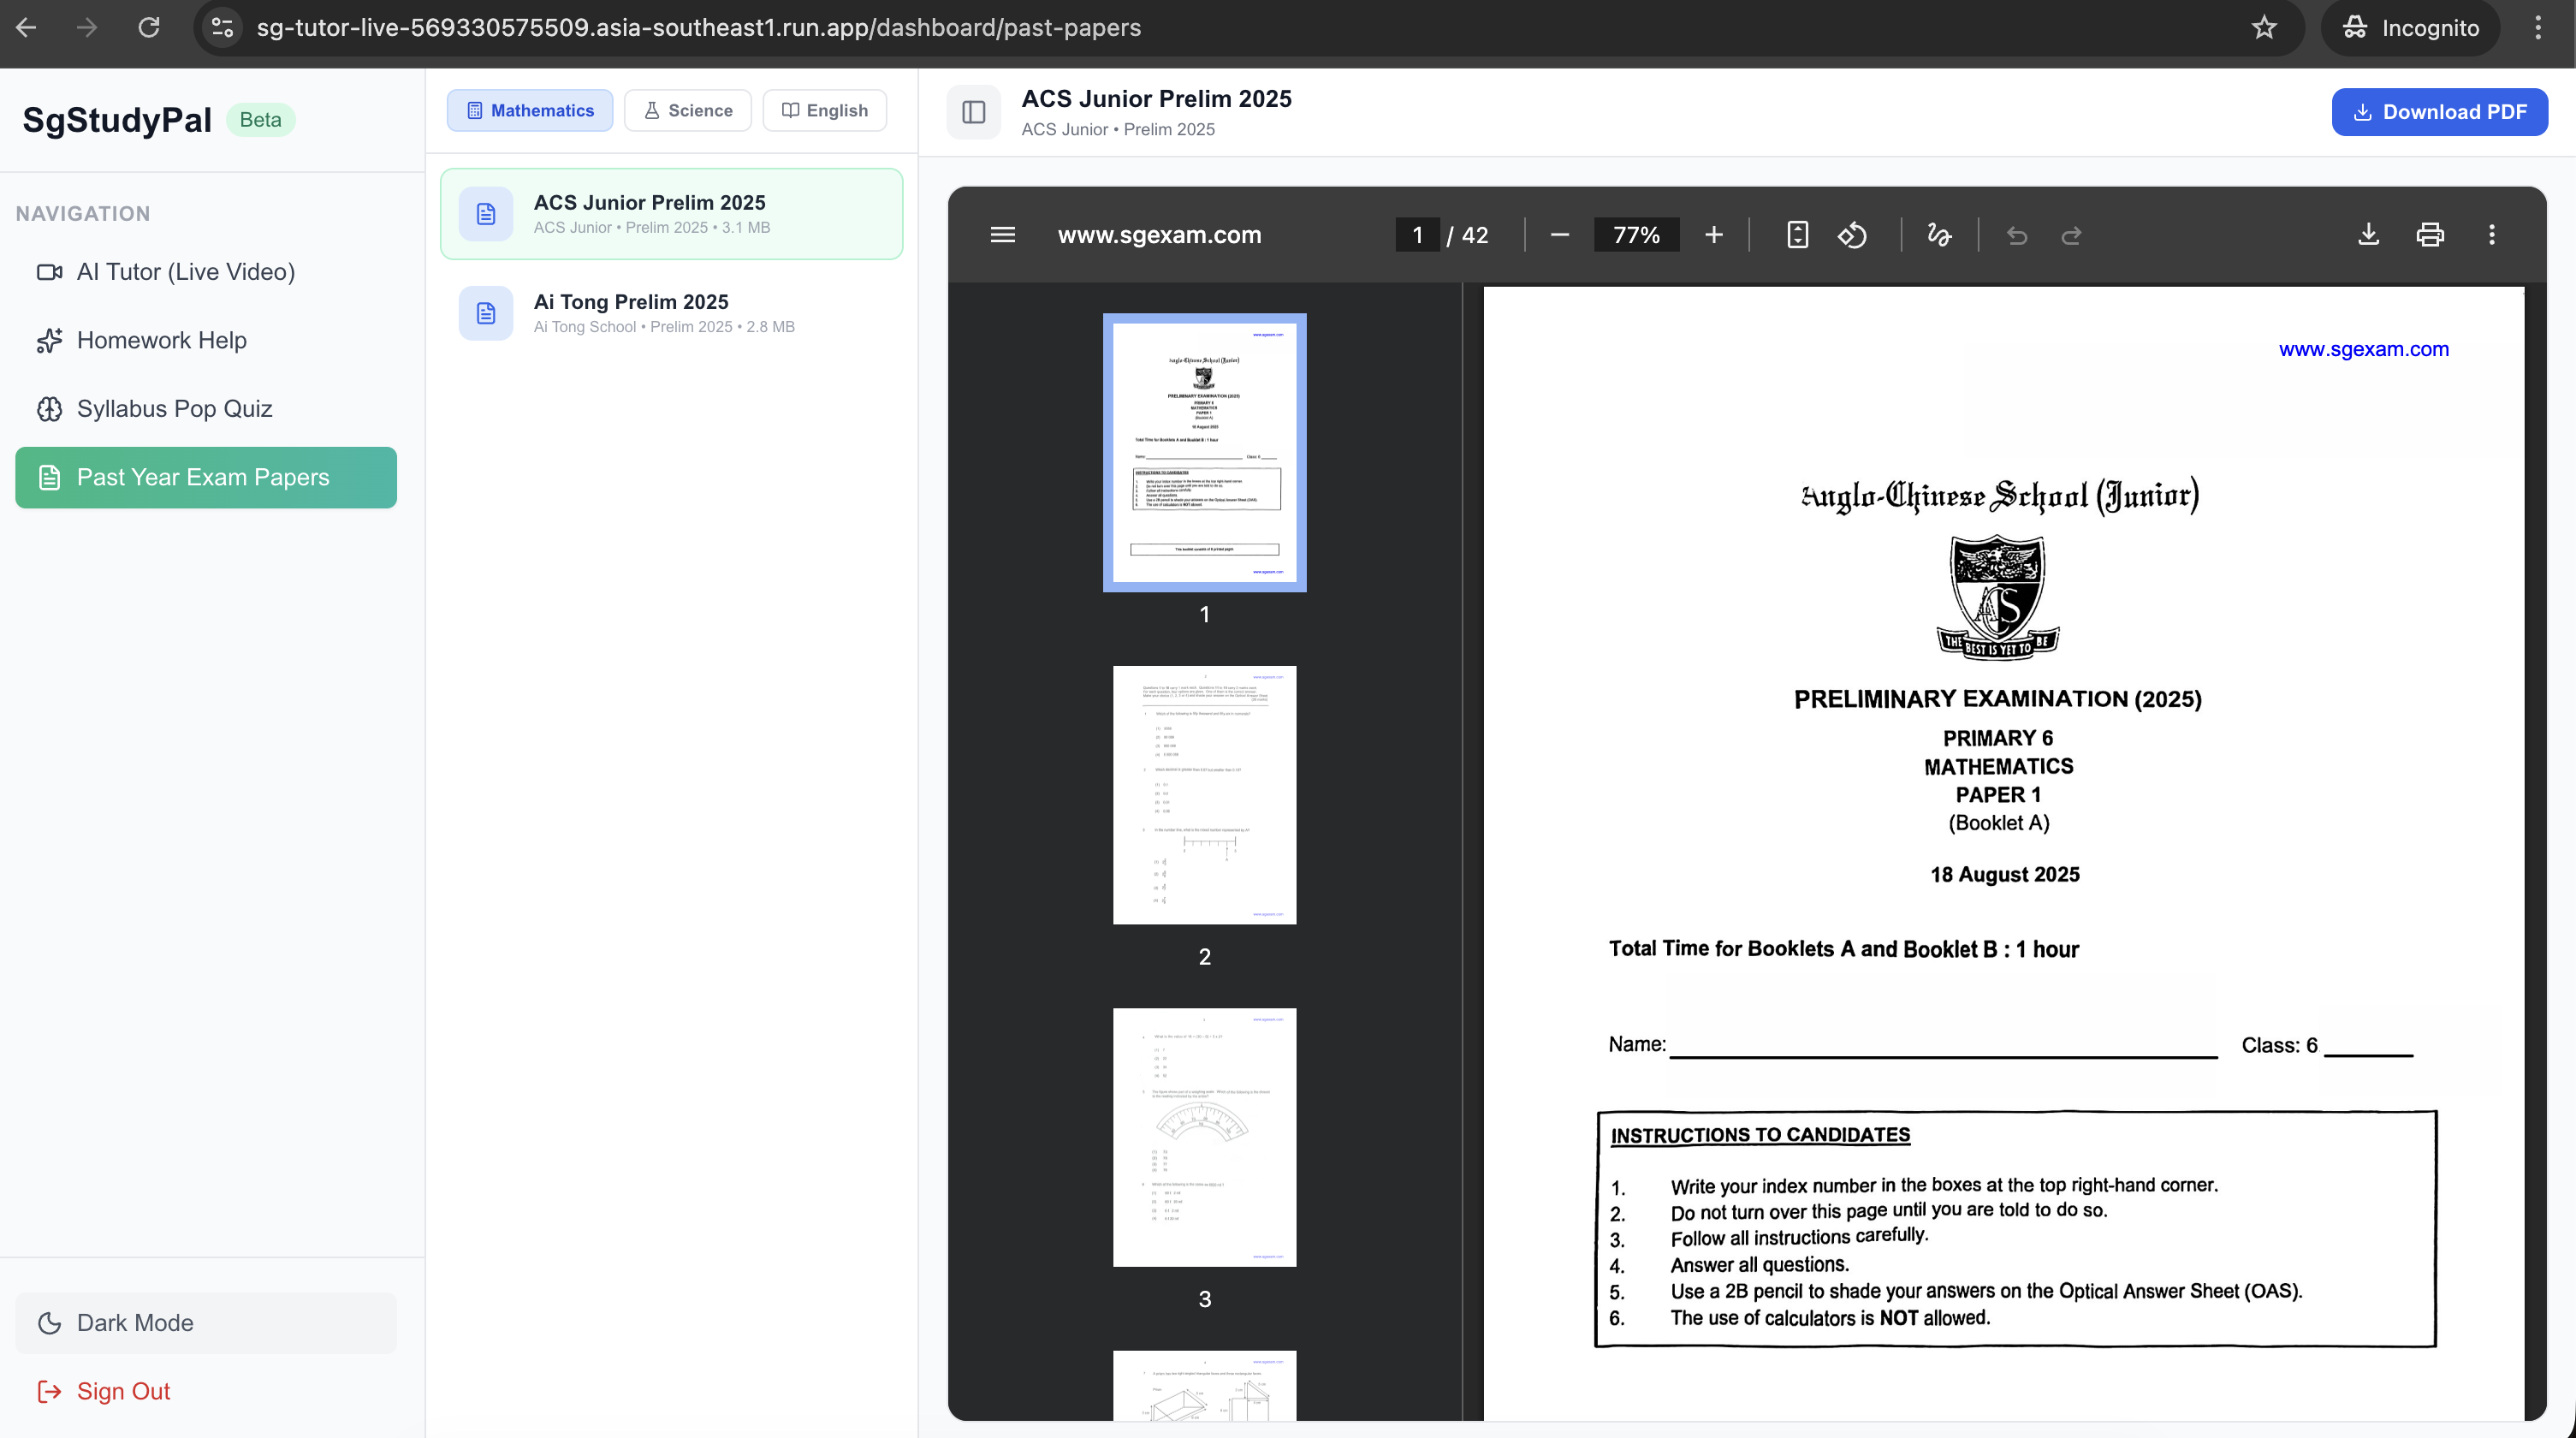The width and height of the screenshot is (2576, 1438).
Task: Open the Syllabus Pop Quiz navigation item
Action: [x=174, y=408]
